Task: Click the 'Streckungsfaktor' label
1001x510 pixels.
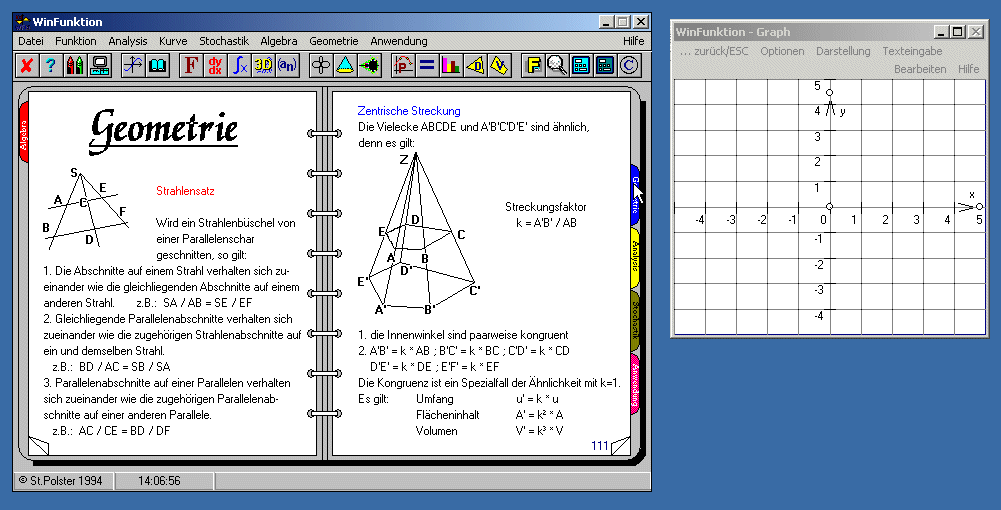Action: [x=546, y=207]
